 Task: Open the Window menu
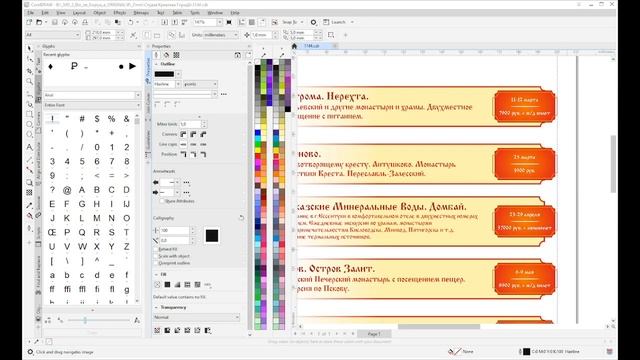click(215, 13)
